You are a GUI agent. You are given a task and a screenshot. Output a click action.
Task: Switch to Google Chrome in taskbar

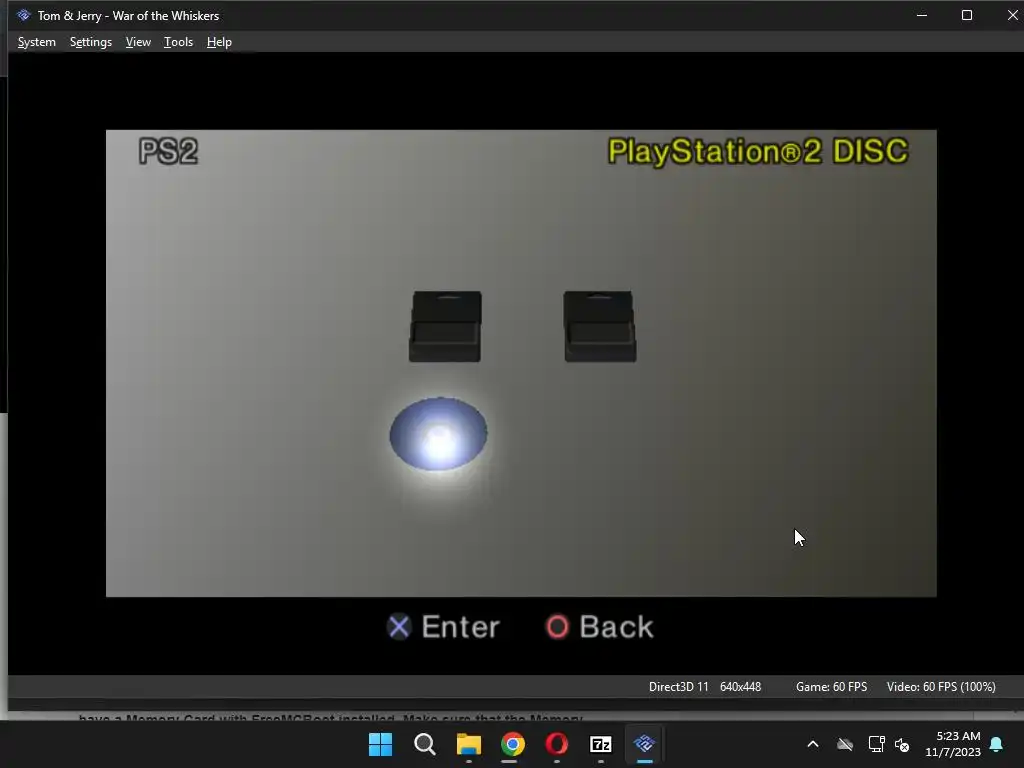pyautogui.click(x=513, y=744)
